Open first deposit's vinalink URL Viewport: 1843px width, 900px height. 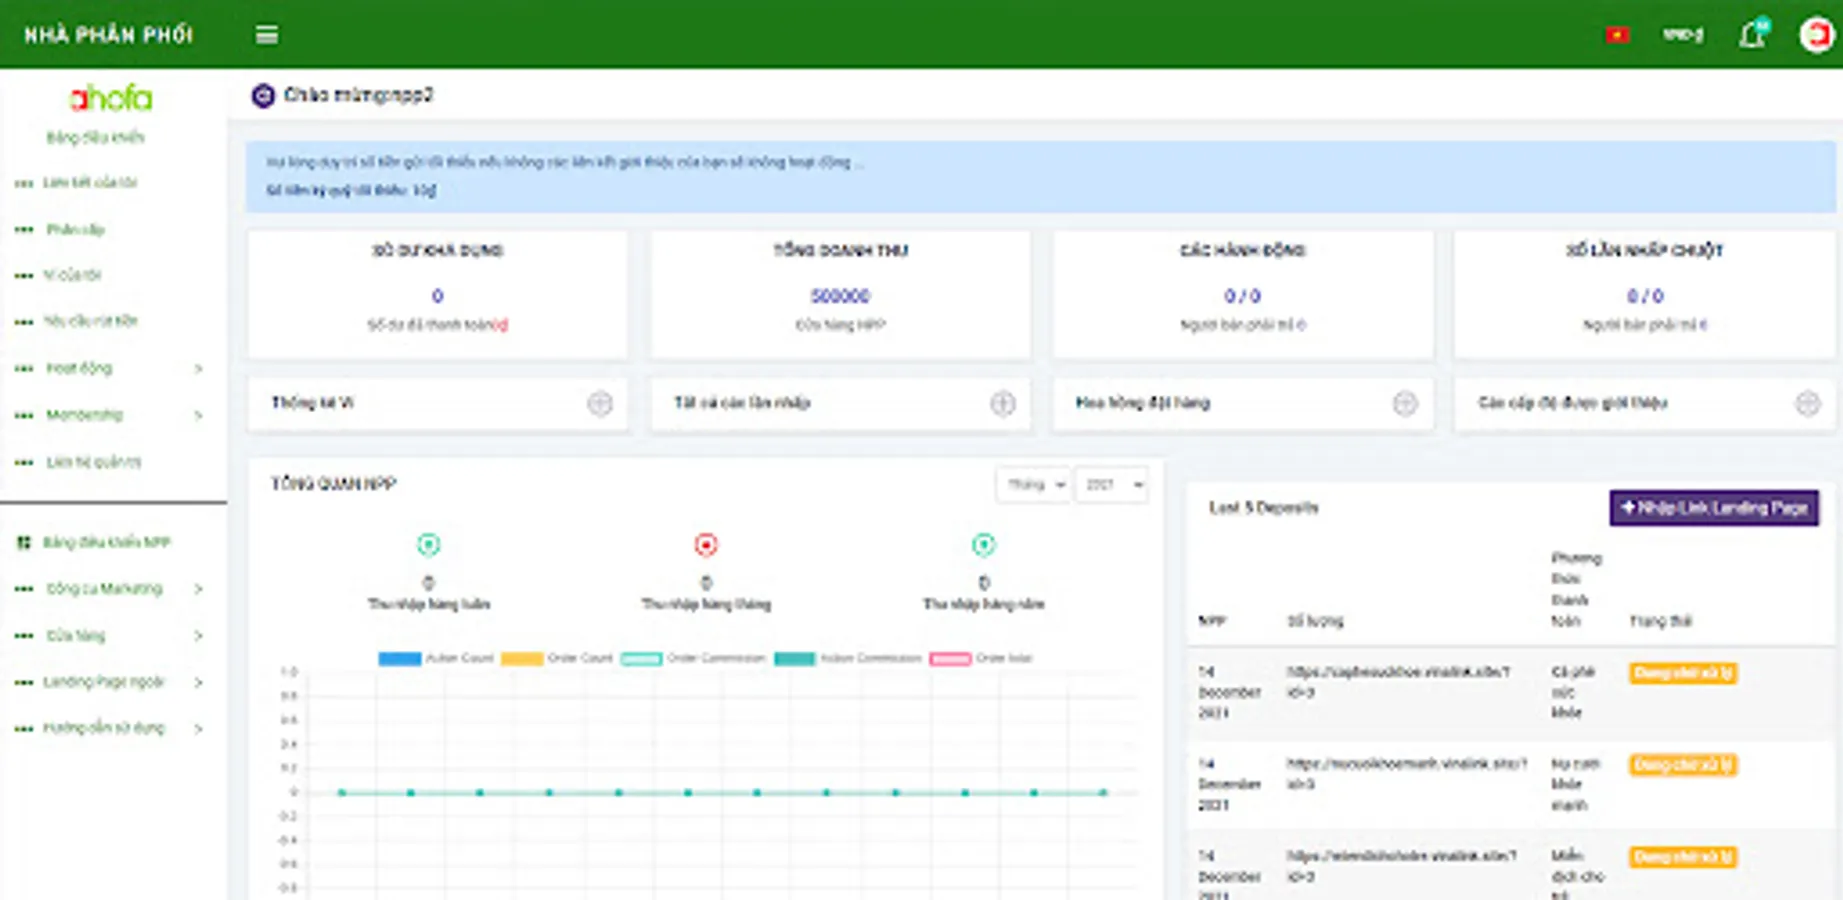[1398, 682]
